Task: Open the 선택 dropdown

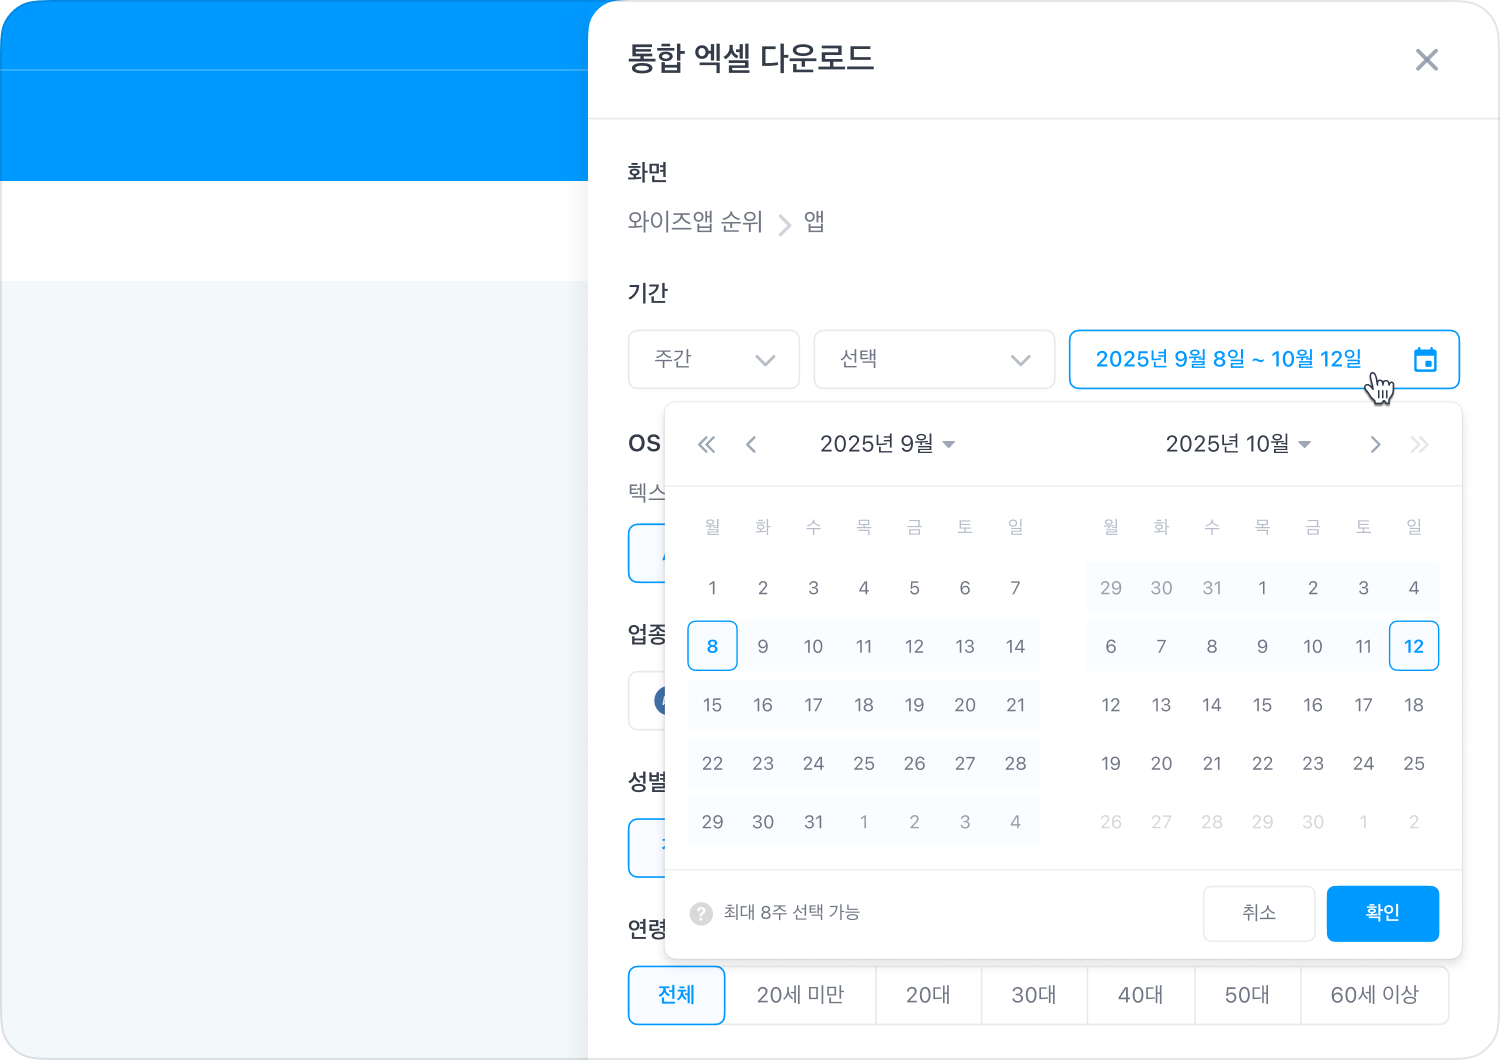Action: [x=934, y=359]
